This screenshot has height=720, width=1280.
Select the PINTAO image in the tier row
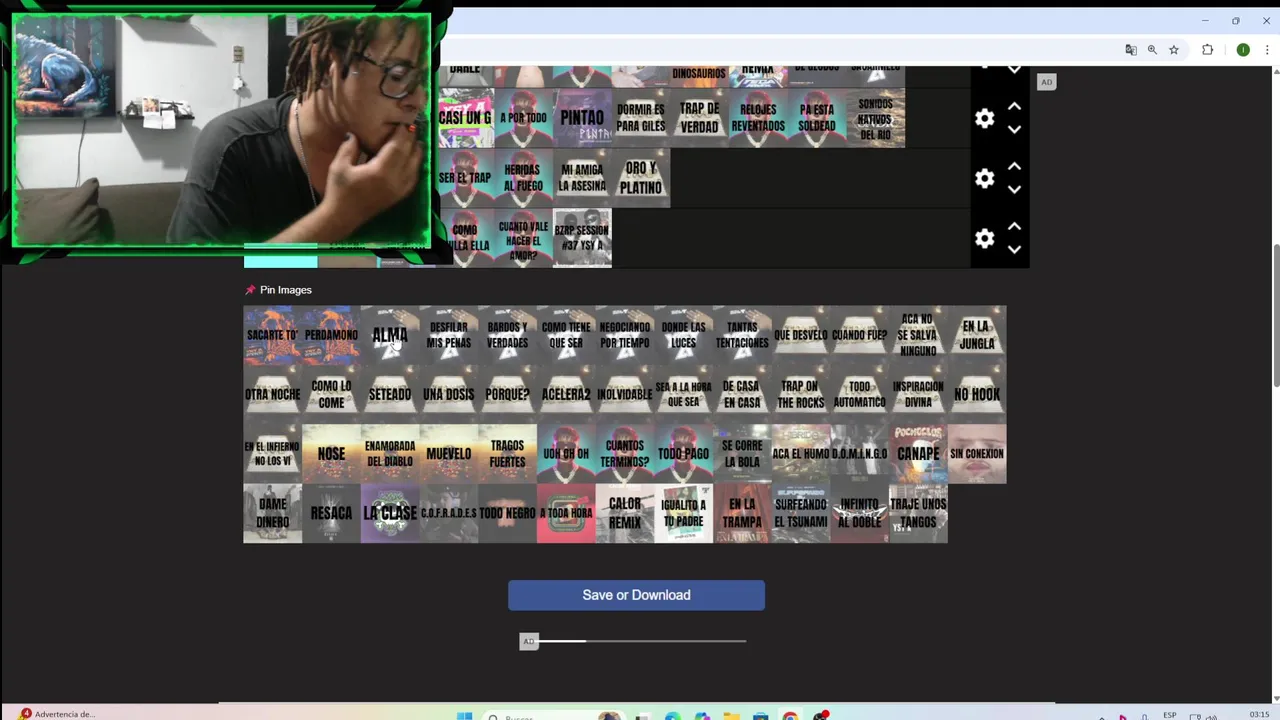click(x=582, y=118)
